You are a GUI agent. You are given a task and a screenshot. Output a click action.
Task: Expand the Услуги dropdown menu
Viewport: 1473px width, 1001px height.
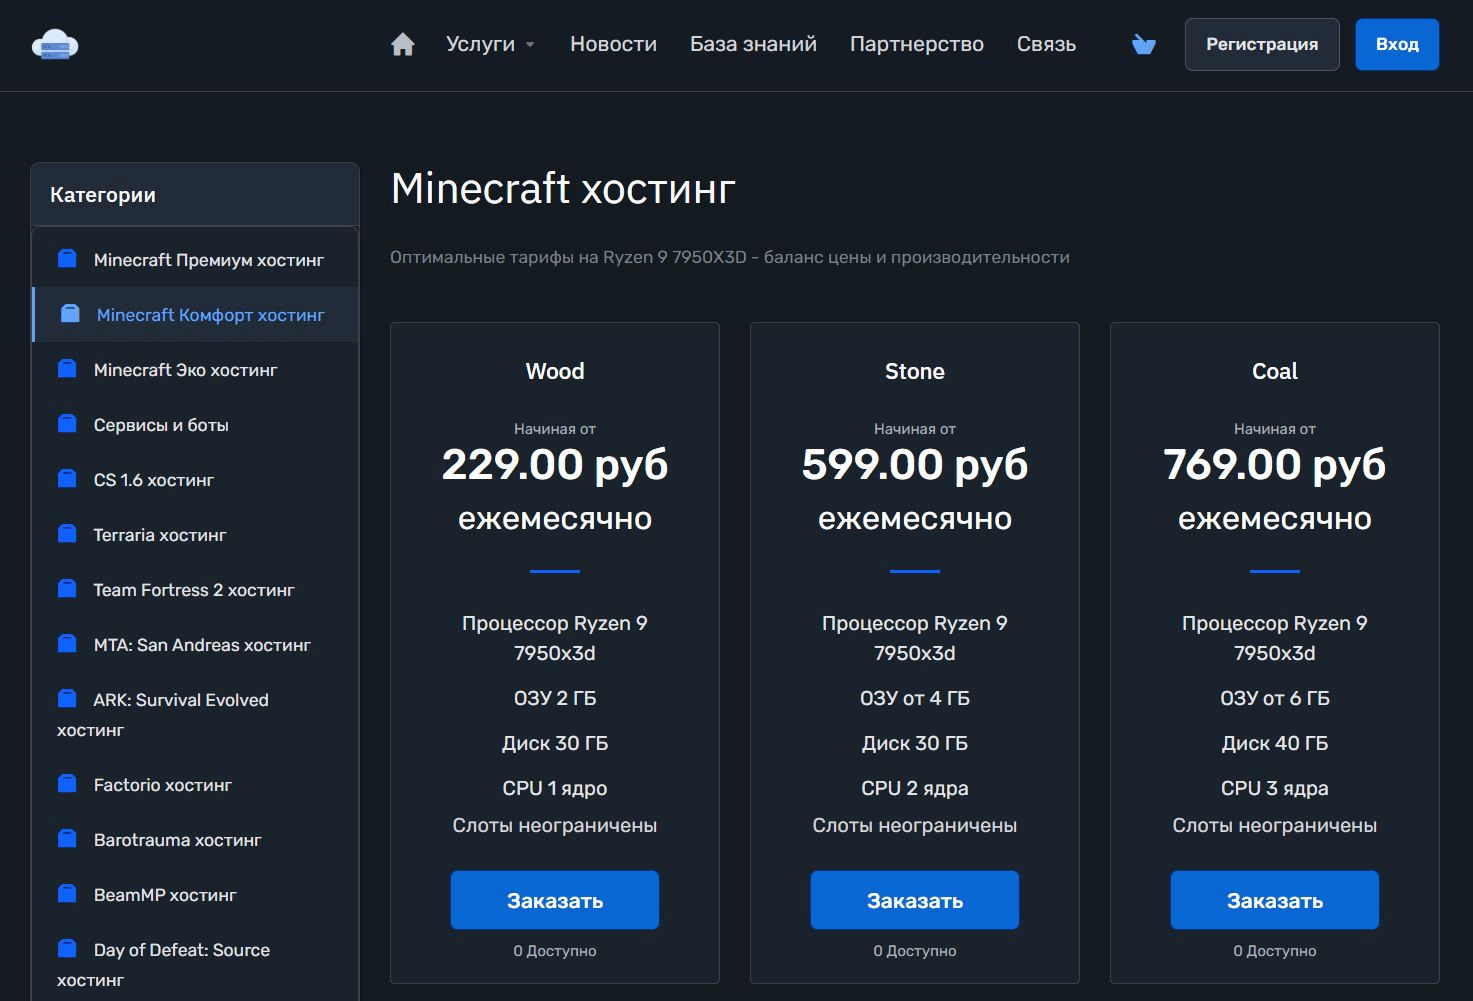tap(490, 44)
